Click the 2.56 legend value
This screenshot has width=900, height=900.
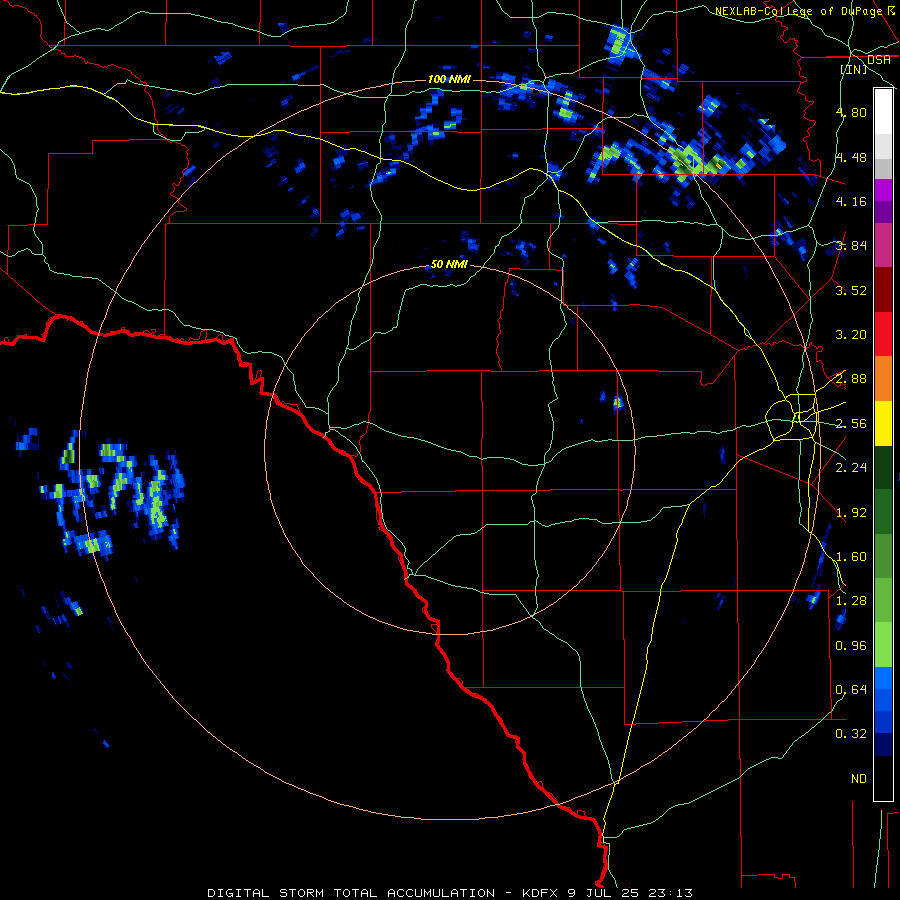851,424
